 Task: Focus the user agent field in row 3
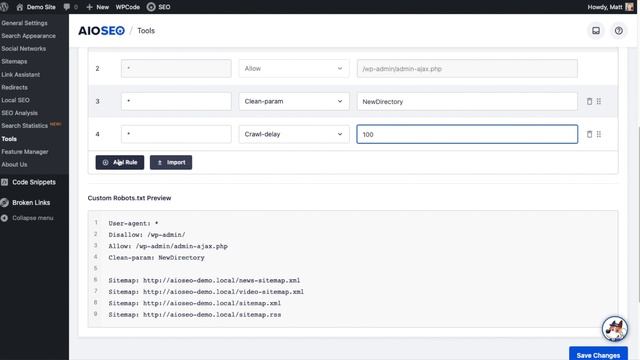point(176,101)
